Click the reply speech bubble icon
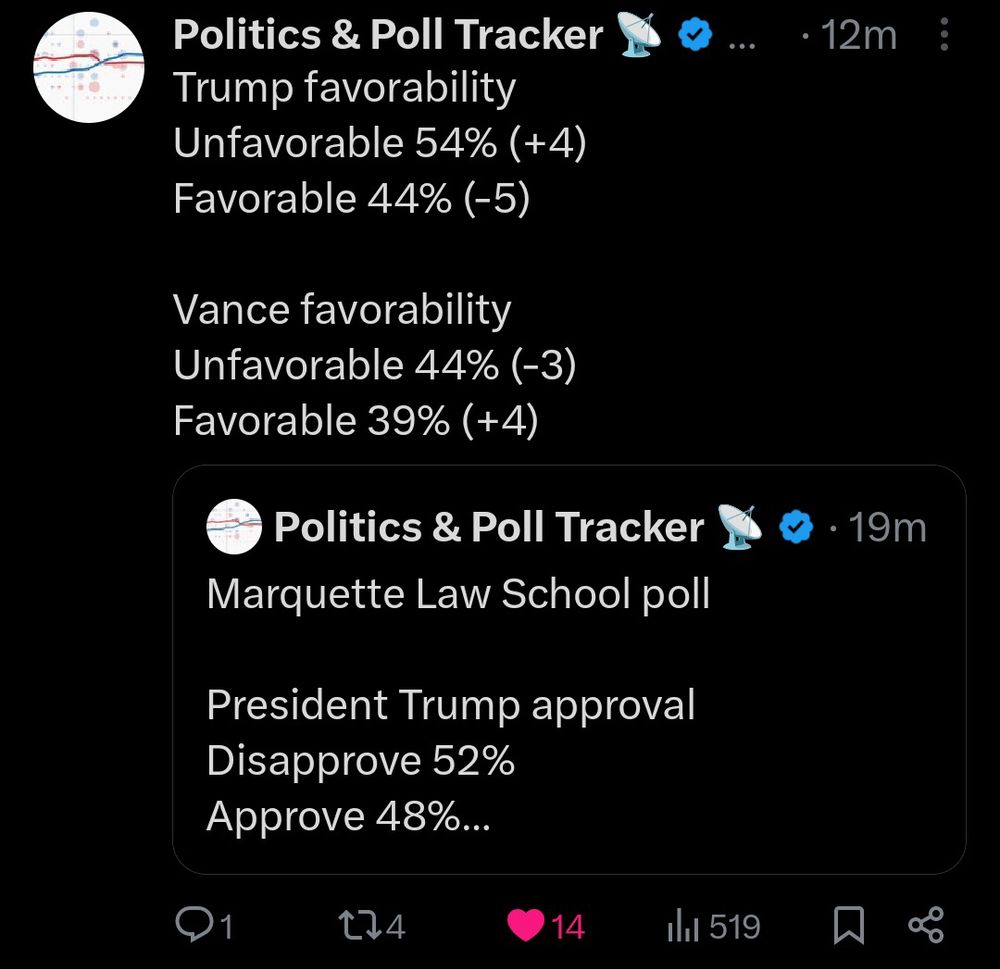The width and height of the screenshot is (1000, 969). tap(191, 926)
